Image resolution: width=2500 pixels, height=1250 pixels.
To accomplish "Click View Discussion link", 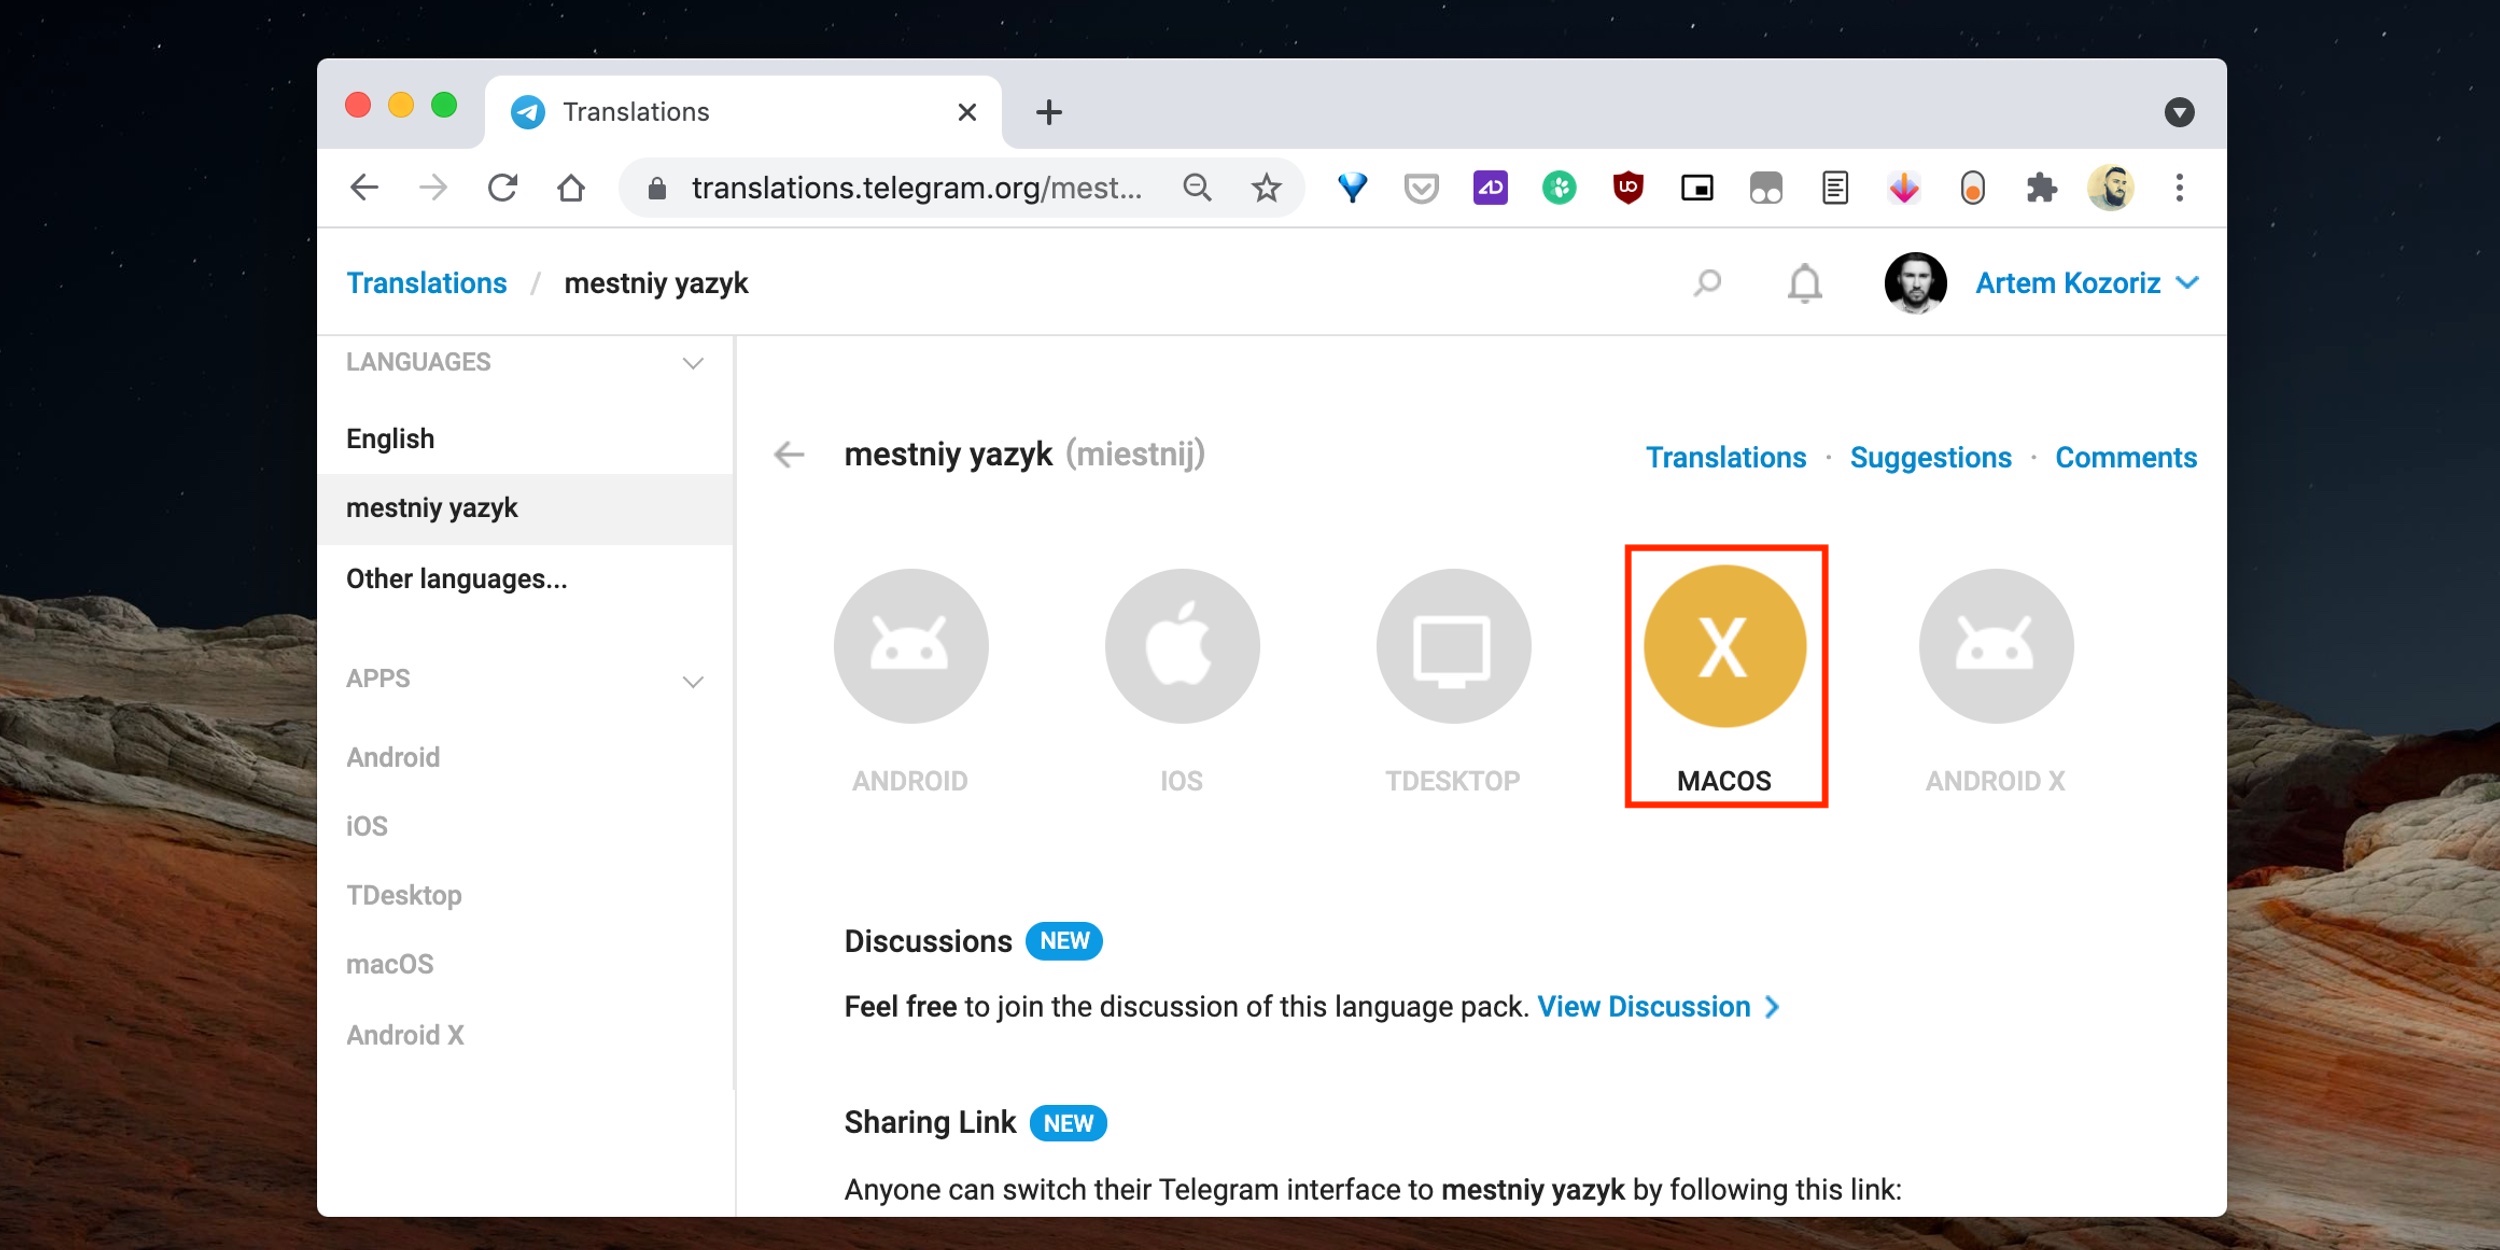I will tap(1658, 1004).
